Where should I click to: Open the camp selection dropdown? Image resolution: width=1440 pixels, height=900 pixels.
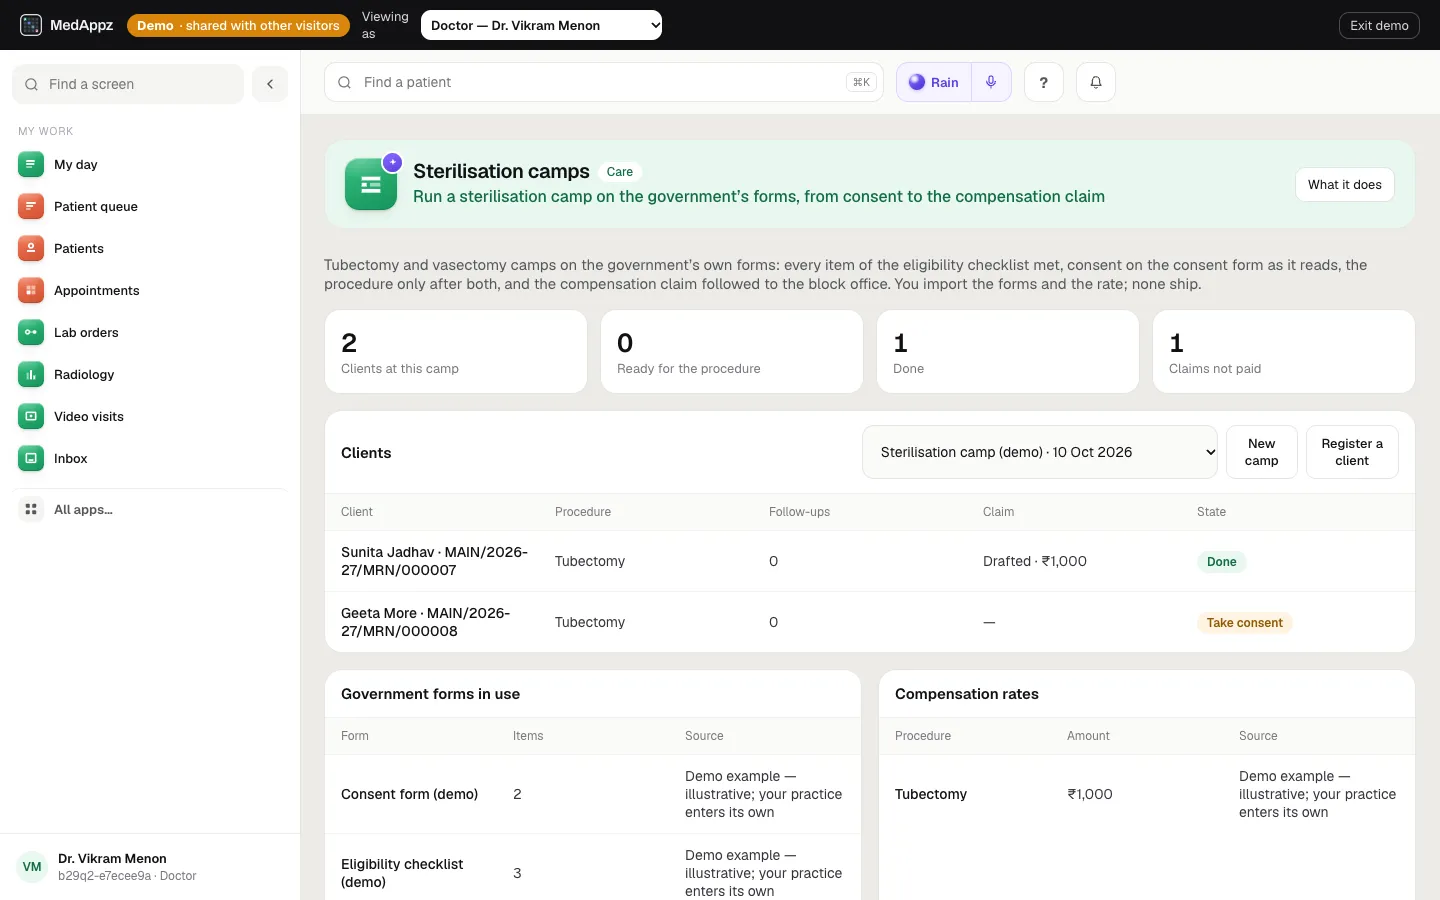click(x=1040, y=452)
